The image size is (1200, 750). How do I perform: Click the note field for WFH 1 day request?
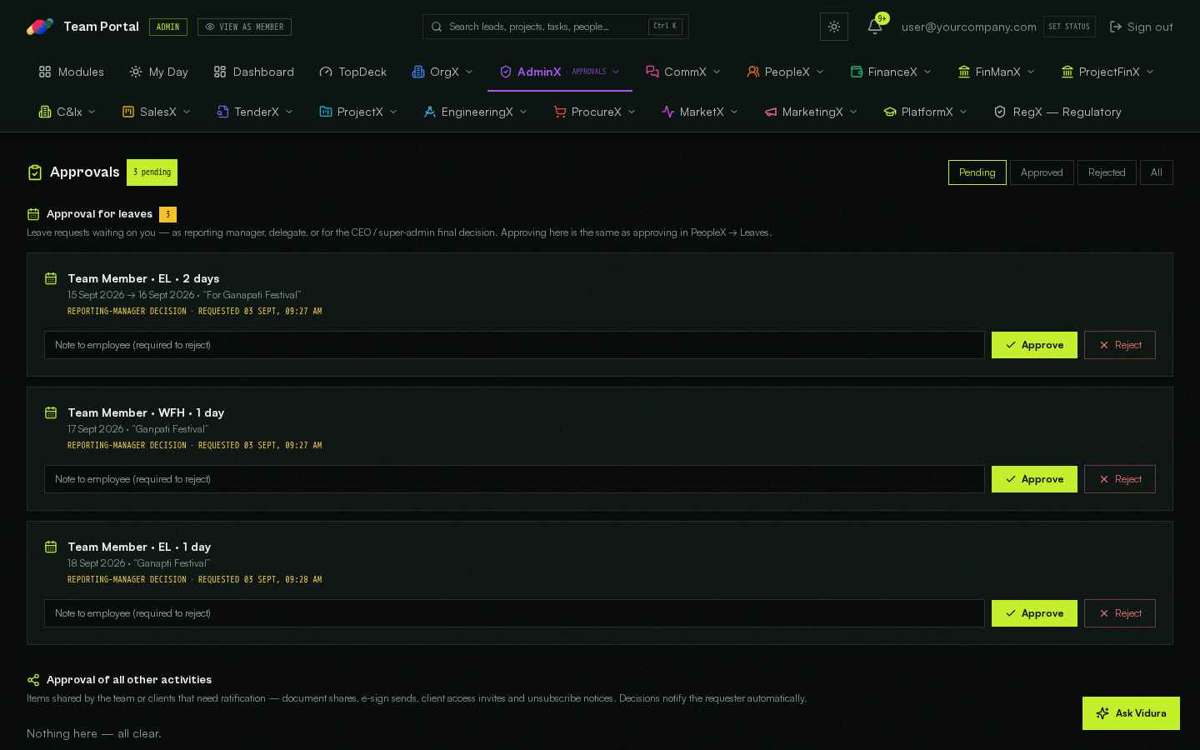[514, 479]
